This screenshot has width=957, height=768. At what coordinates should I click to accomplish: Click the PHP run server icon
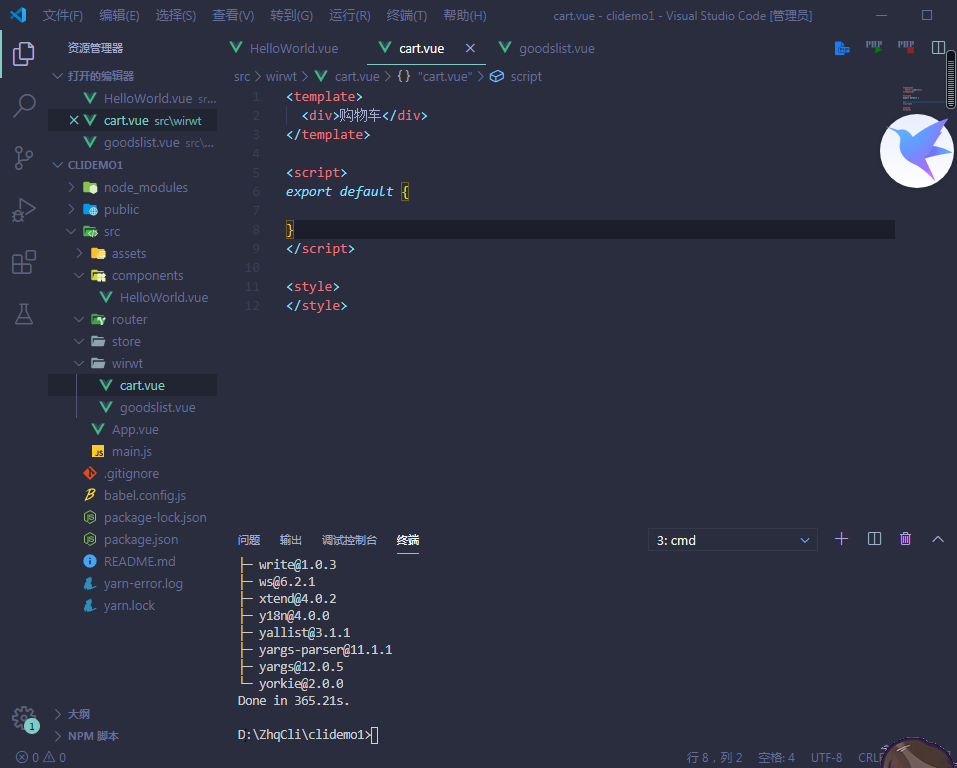click(x=873, y=47)
